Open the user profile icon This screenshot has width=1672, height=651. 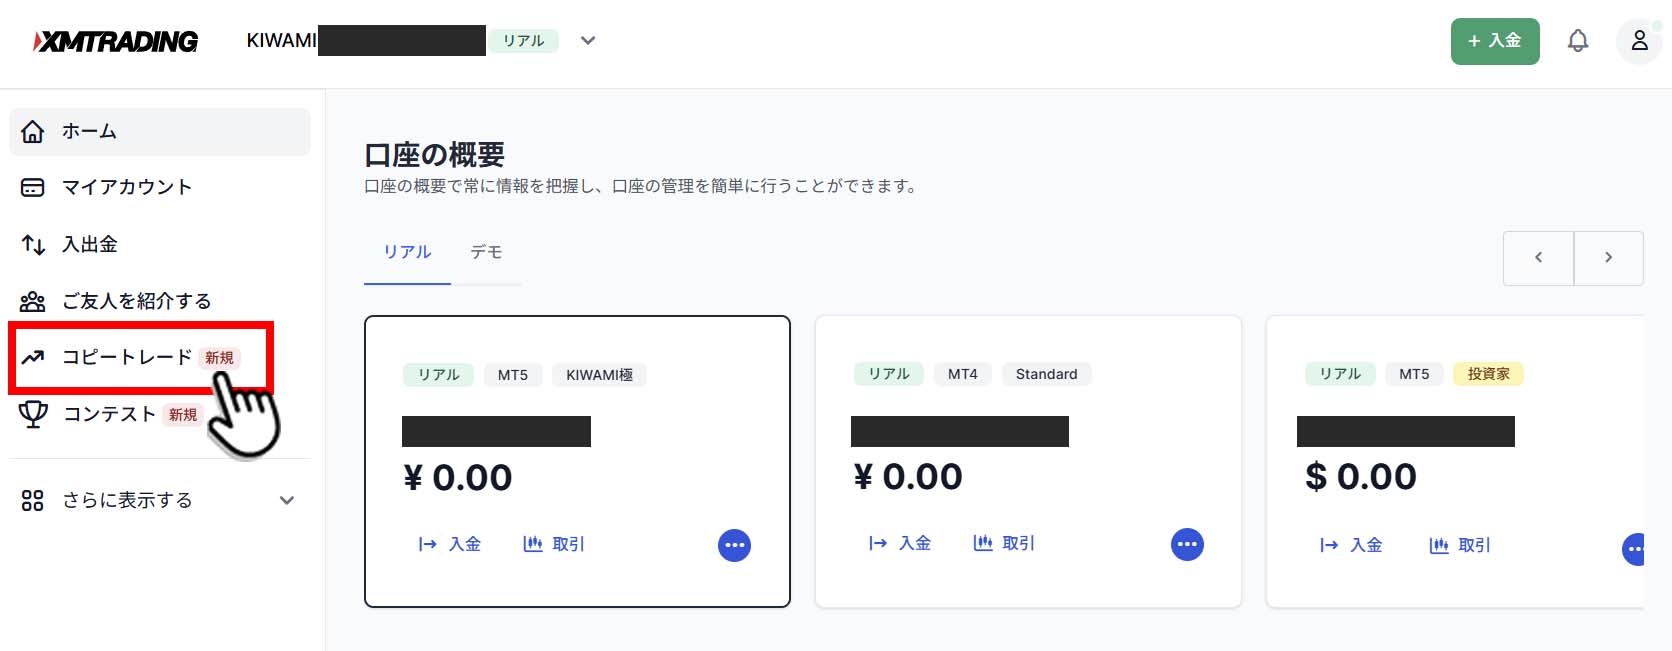coord(1639,41)
